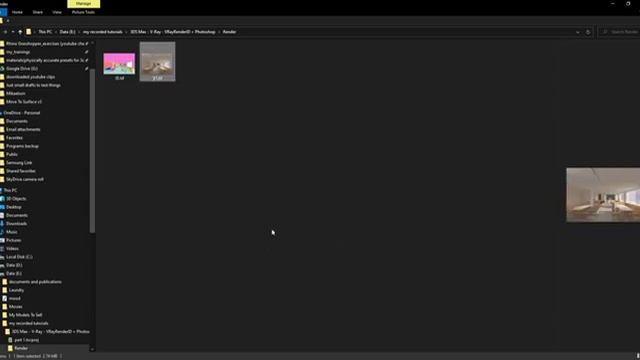The image size is (640, 360).
Task: Open OneDrive Email attachments folder
Action: pos(23,130)
